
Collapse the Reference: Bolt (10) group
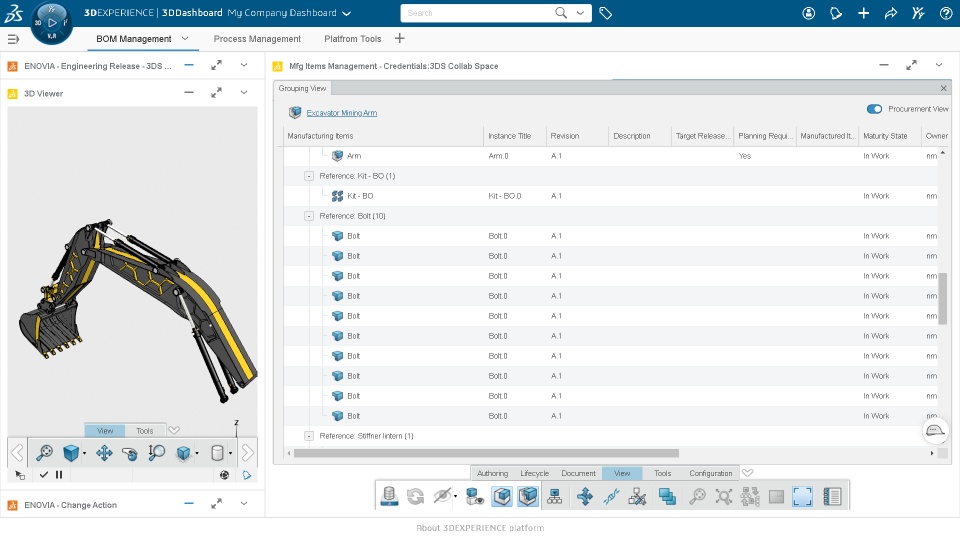point(309,216)
